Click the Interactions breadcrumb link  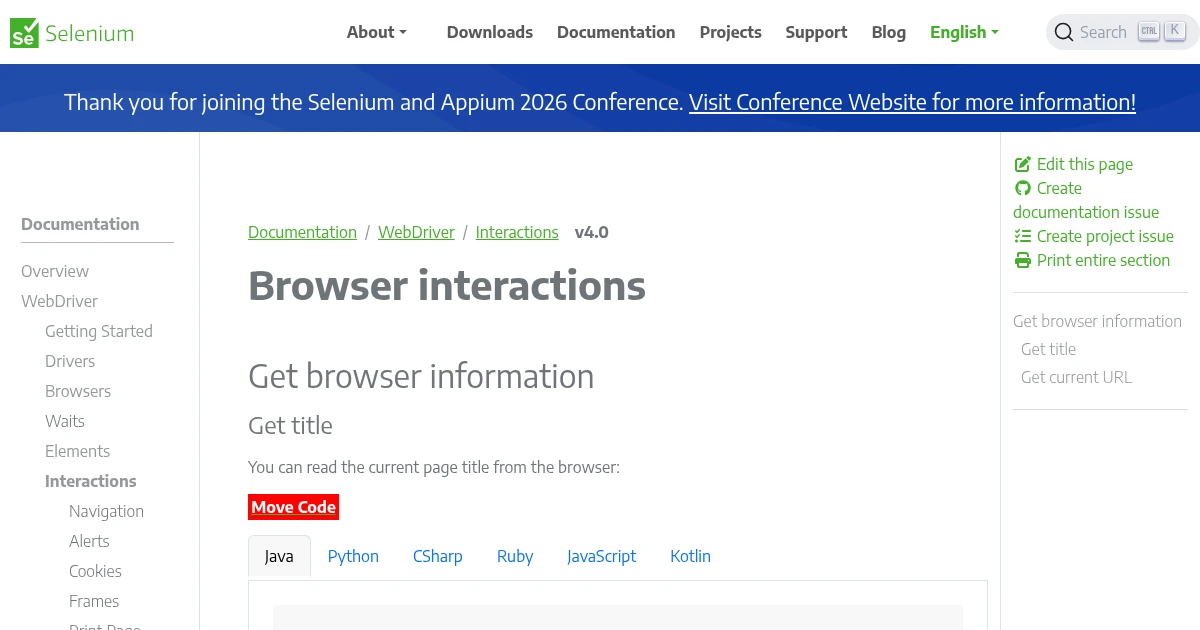[517, 232]
